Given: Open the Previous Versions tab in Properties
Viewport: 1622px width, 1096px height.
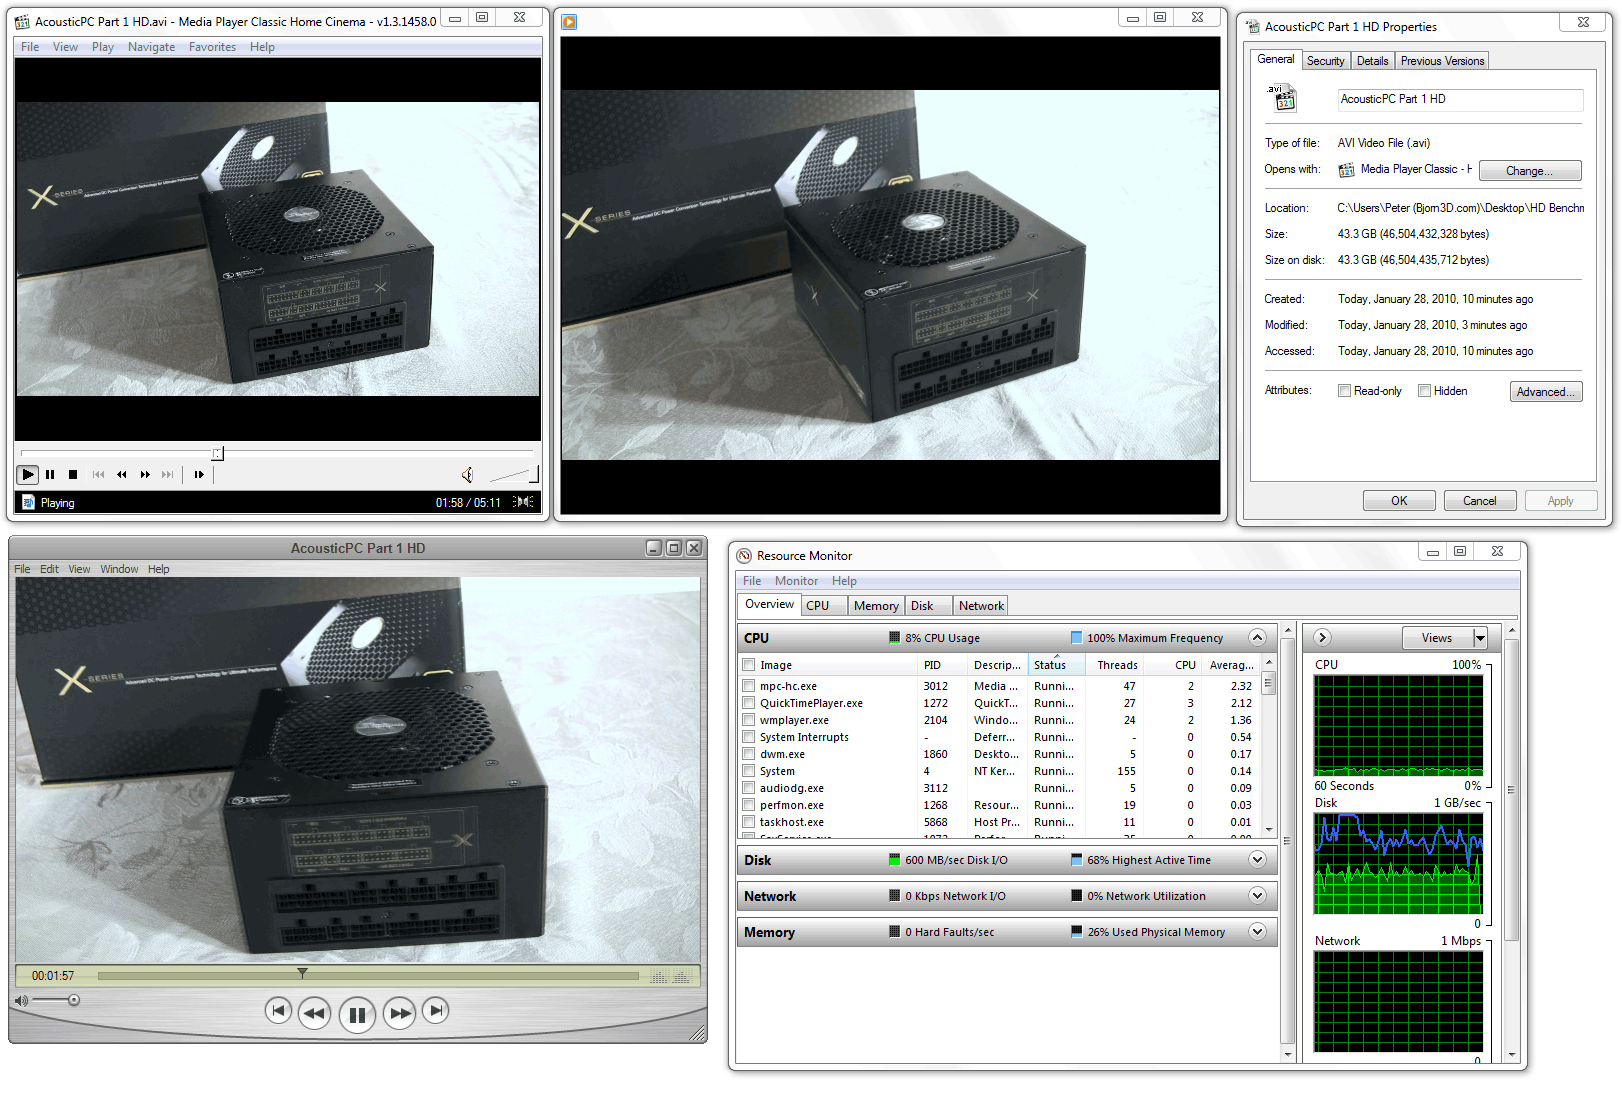Looking at the screenshot, I should [1442, 61].
